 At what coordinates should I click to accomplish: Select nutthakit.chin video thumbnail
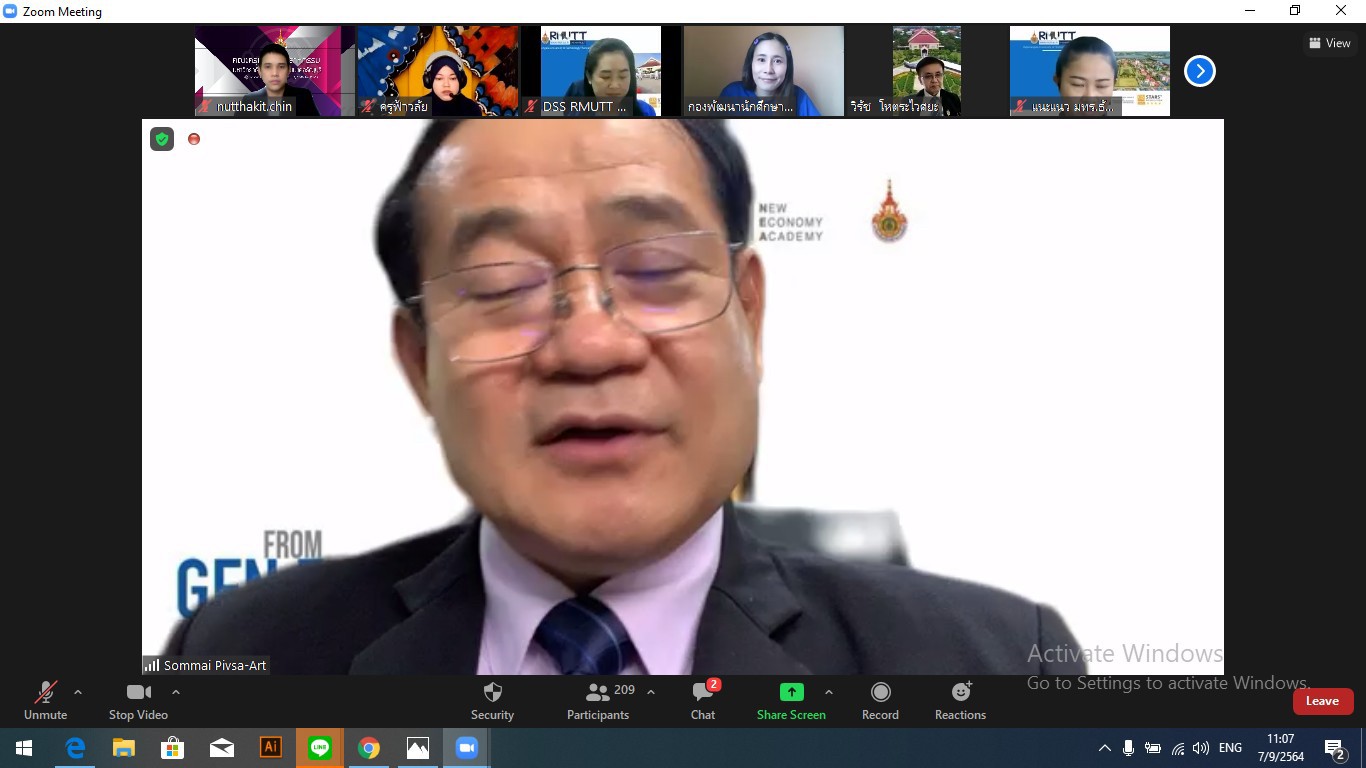[x=275, y=71]
